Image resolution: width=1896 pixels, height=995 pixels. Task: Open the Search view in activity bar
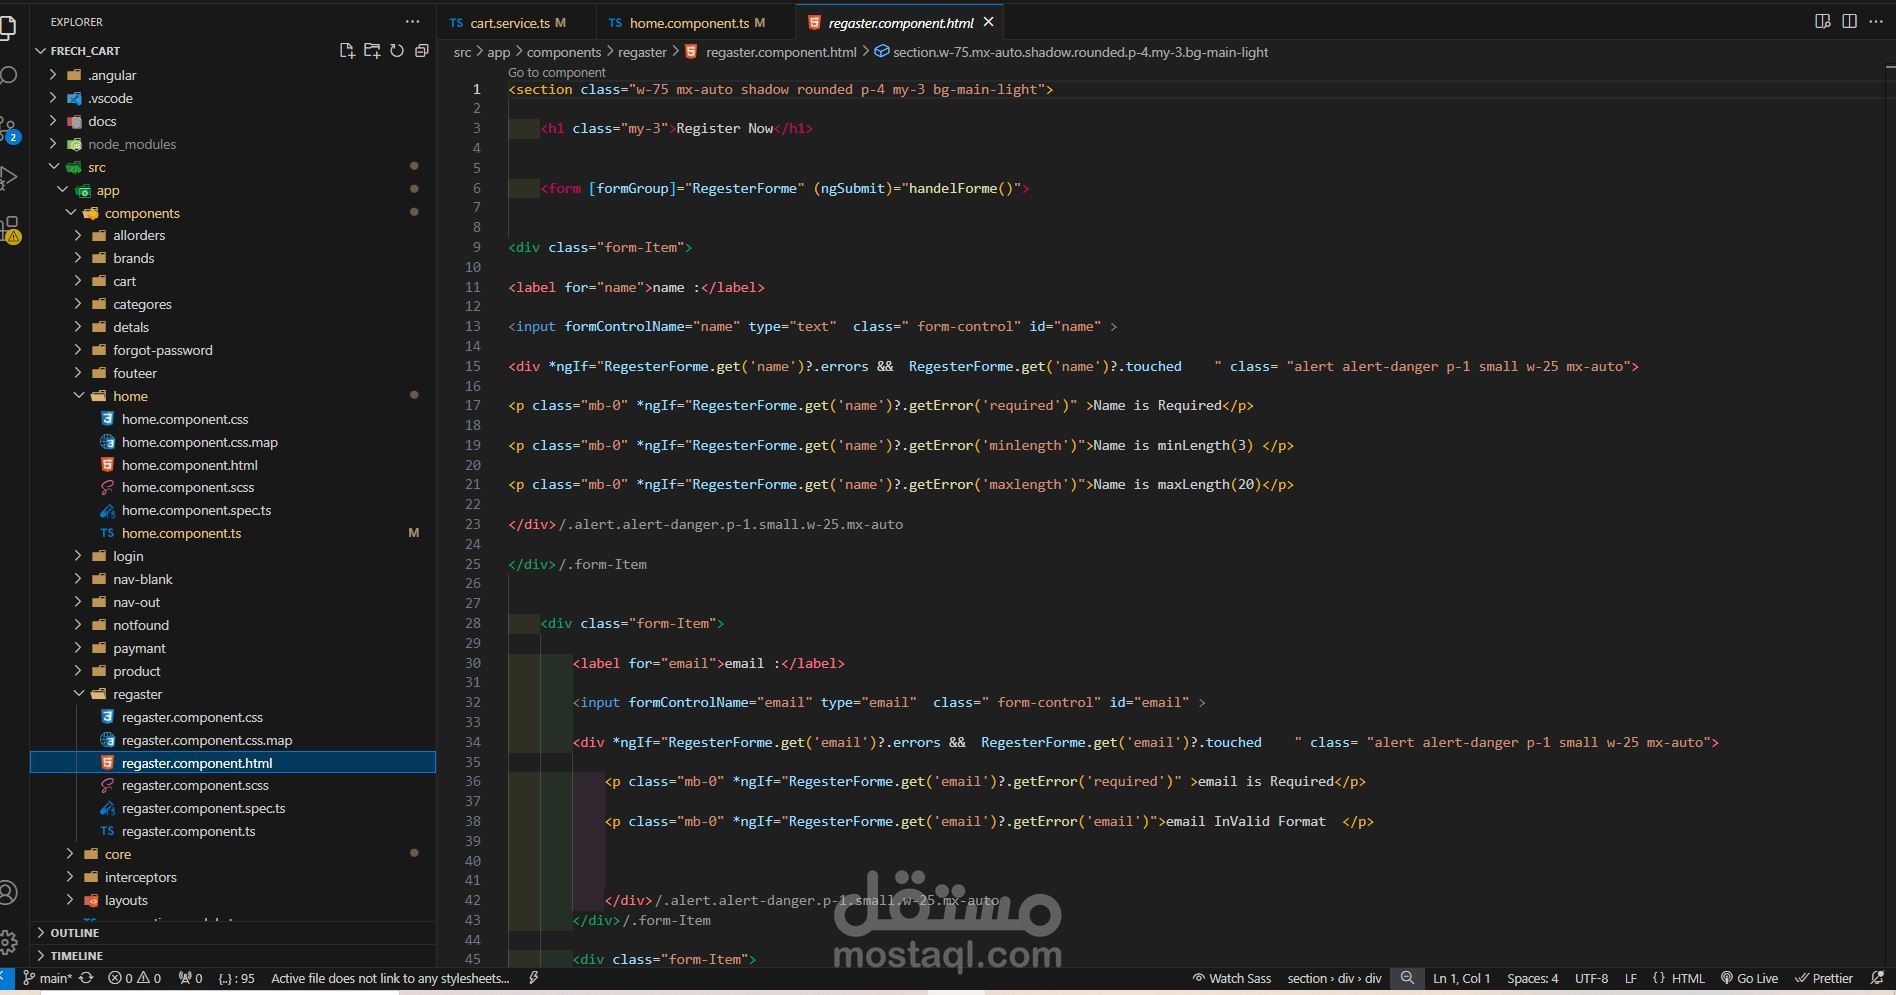9,76
